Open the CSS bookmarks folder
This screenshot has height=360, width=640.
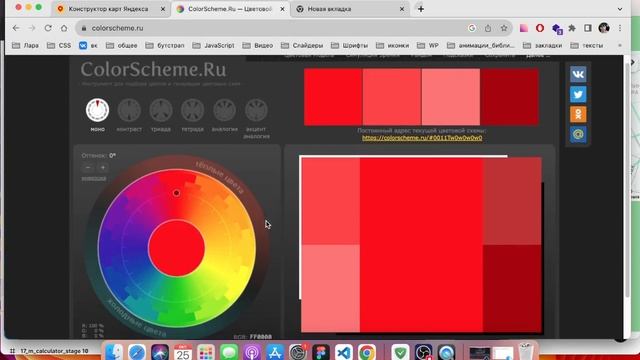(59, 45)
